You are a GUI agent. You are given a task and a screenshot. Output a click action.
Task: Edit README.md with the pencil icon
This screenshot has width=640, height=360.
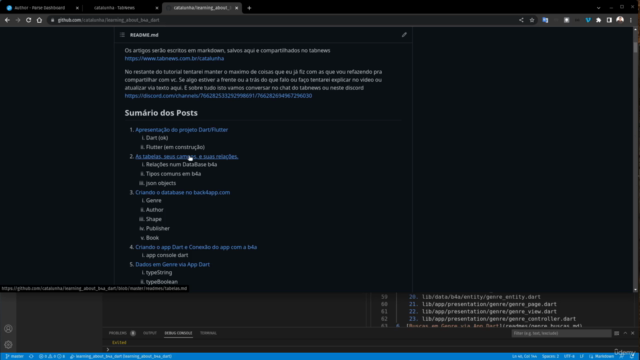(x=404, y=35)
